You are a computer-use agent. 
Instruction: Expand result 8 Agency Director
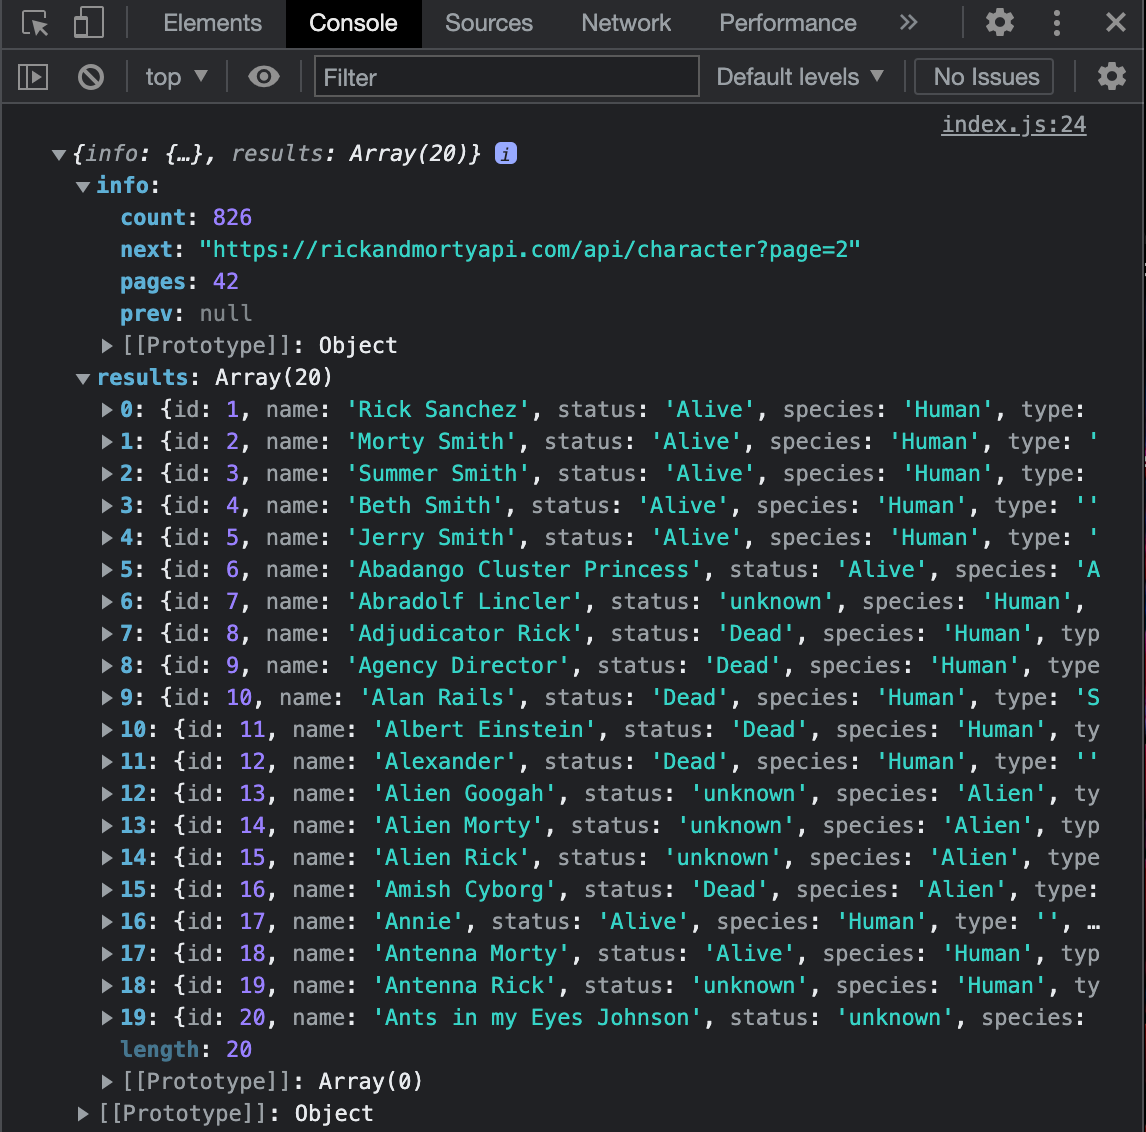(107, 665)
